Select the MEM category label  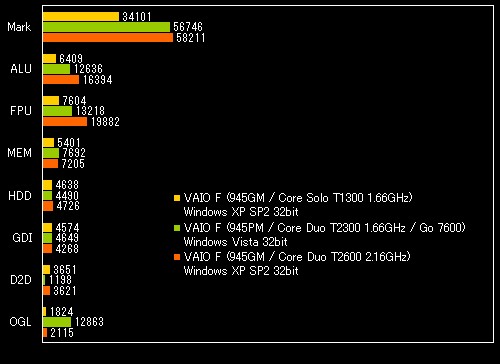(x=19, y=153)
